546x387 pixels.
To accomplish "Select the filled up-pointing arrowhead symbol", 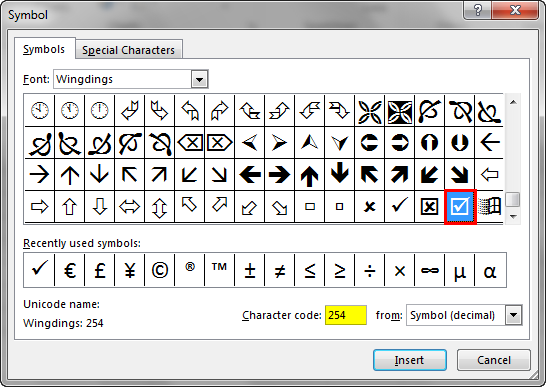I will [310, 142].
